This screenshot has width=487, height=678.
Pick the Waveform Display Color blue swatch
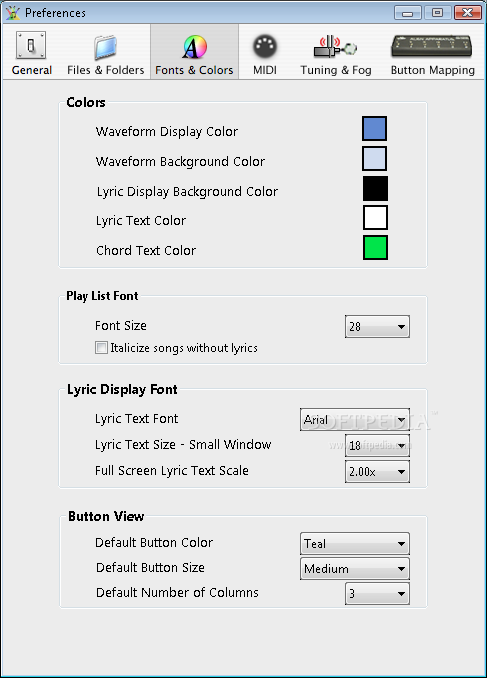point(375,128)
